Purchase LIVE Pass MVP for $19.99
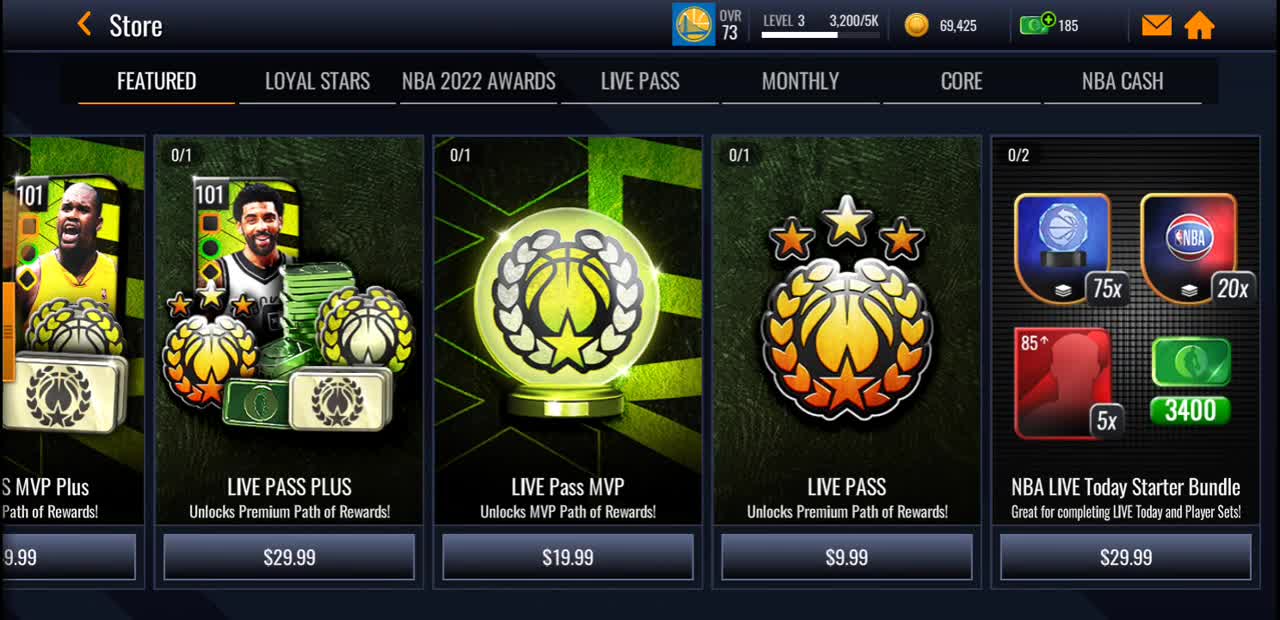The width and height of the screenshot is (1280, 620). (568, 557)
